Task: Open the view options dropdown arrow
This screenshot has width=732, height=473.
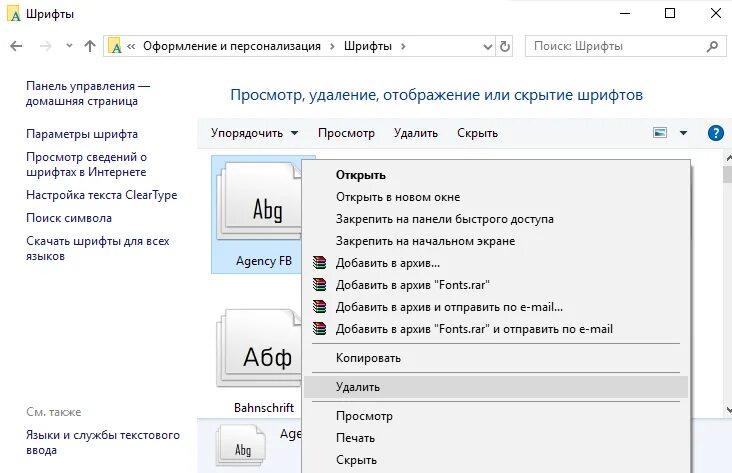Action: (684, 133)
